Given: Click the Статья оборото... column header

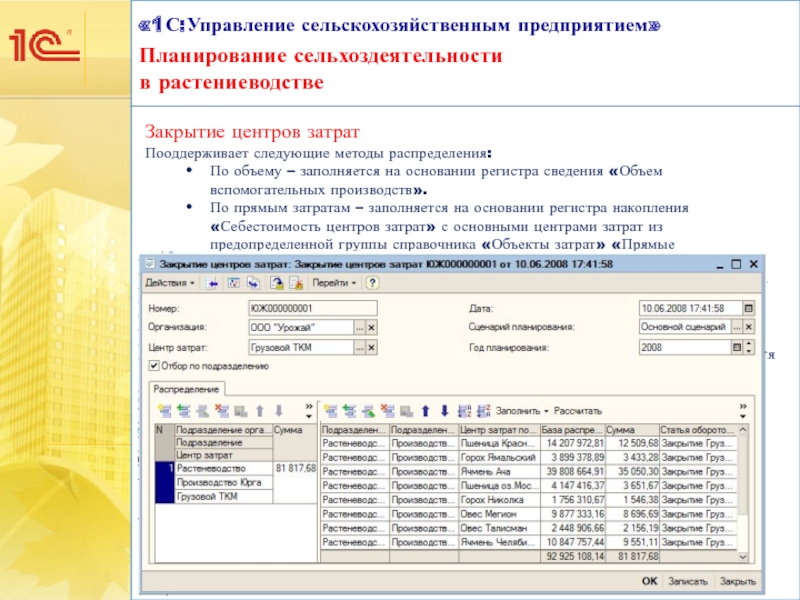Looking at the screenshot, I should (x=698, y=430).
